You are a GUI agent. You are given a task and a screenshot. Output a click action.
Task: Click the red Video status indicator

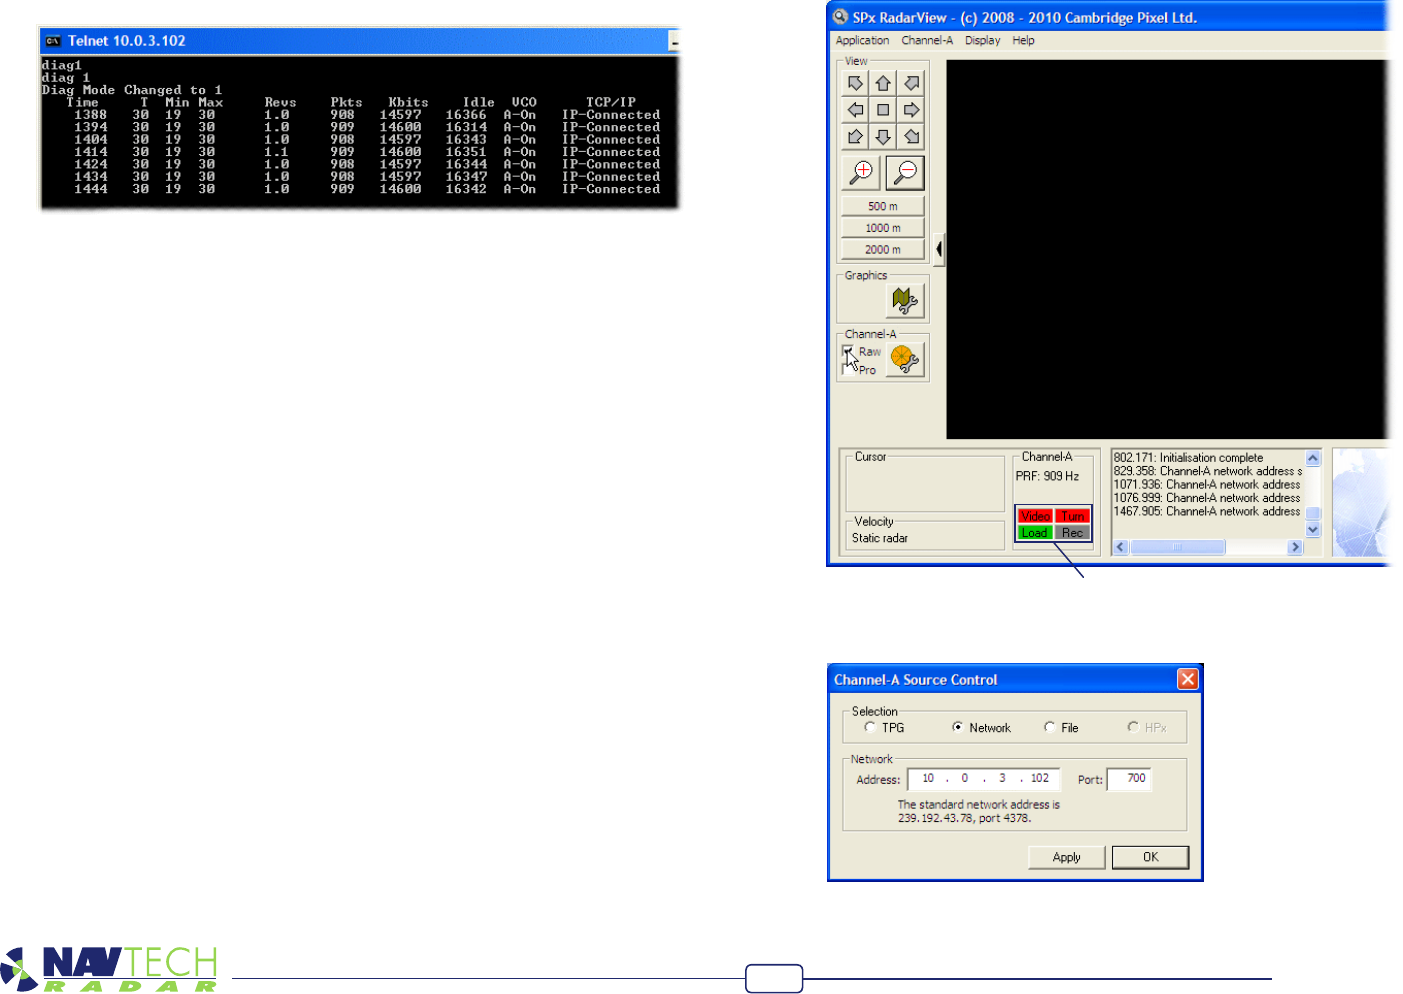(x=1035, y=516)
